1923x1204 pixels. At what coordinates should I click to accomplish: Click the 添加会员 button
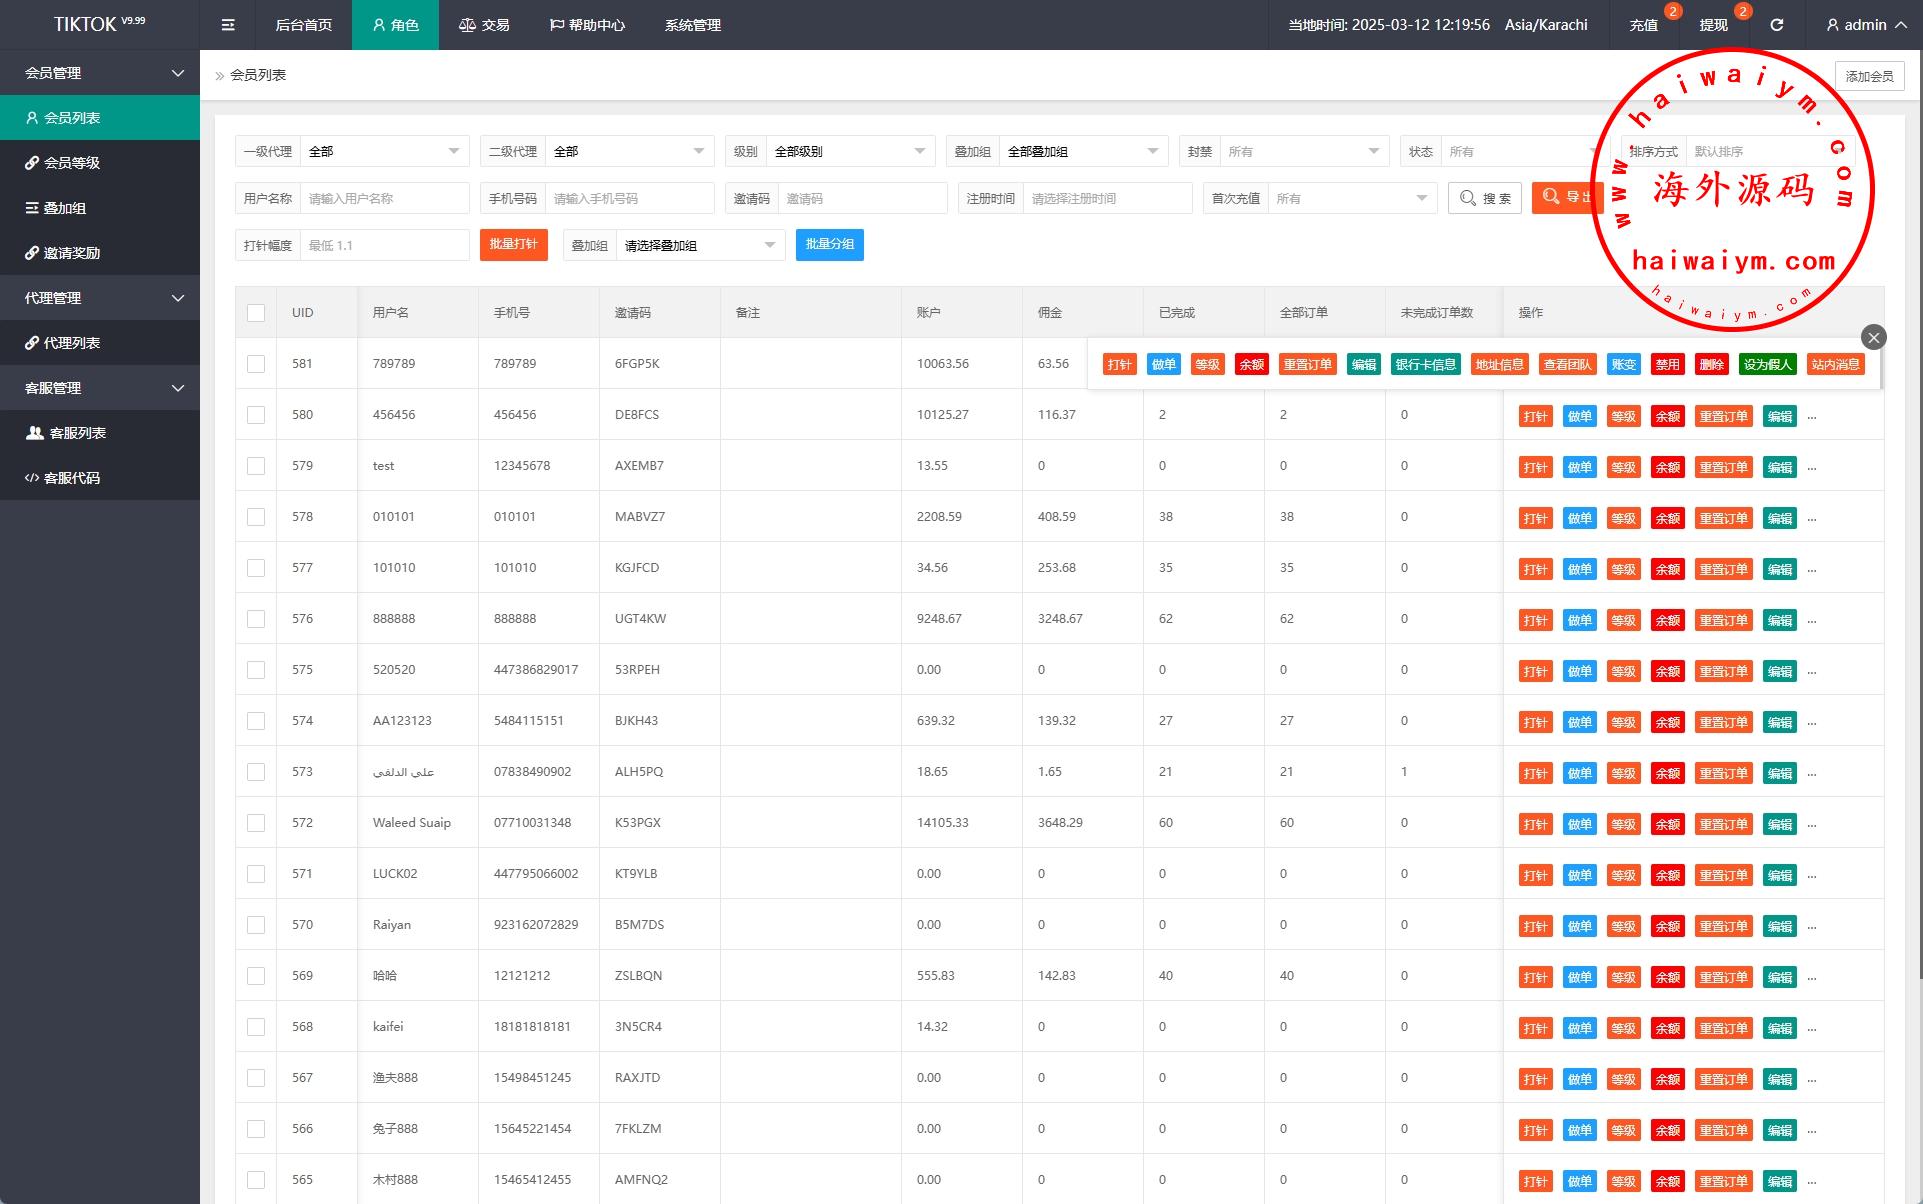pos(1868,76)
